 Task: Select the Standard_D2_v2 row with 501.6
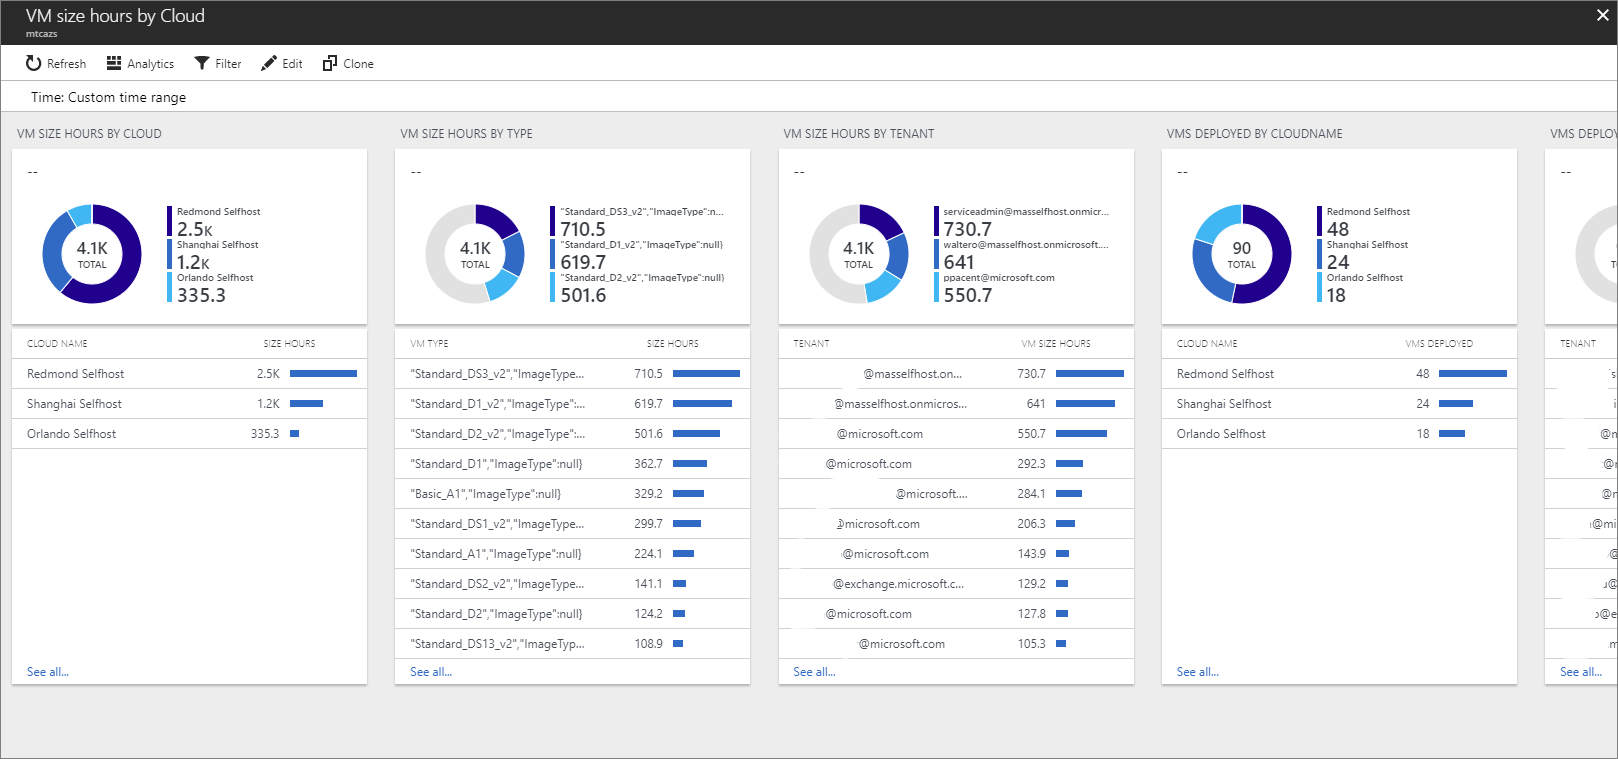[572, 434]
